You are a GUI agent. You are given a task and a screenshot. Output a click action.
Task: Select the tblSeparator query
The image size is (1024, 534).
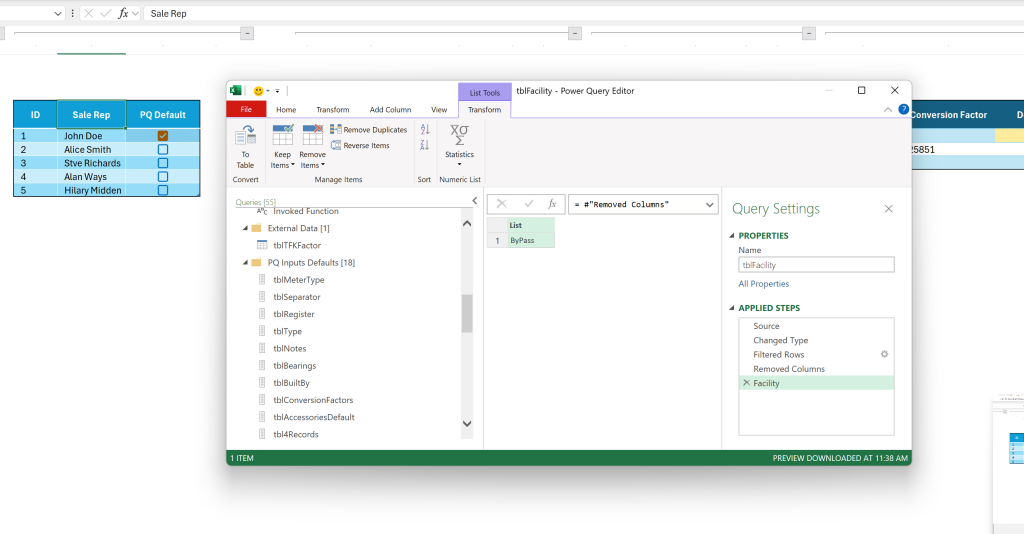(x=297, y=297)
